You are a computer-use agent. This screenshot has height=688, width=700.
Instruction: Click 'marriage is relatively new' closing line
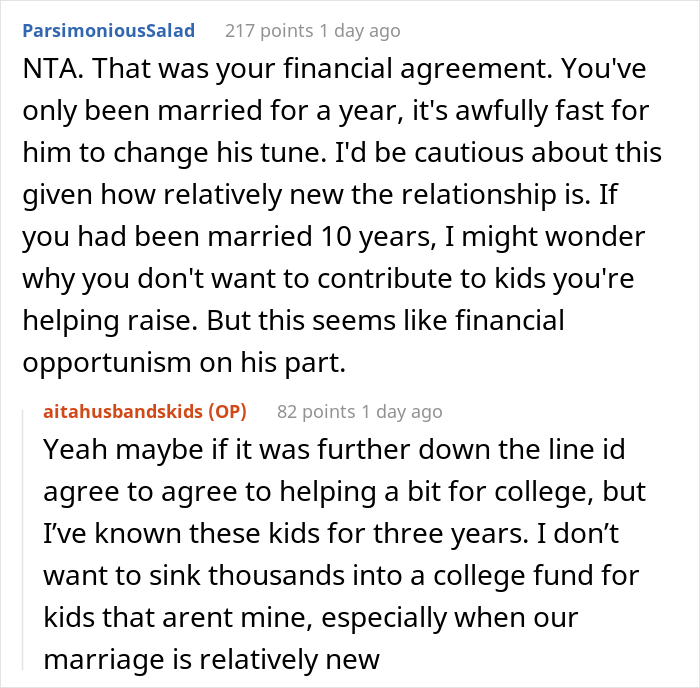[x=212, y=659]
